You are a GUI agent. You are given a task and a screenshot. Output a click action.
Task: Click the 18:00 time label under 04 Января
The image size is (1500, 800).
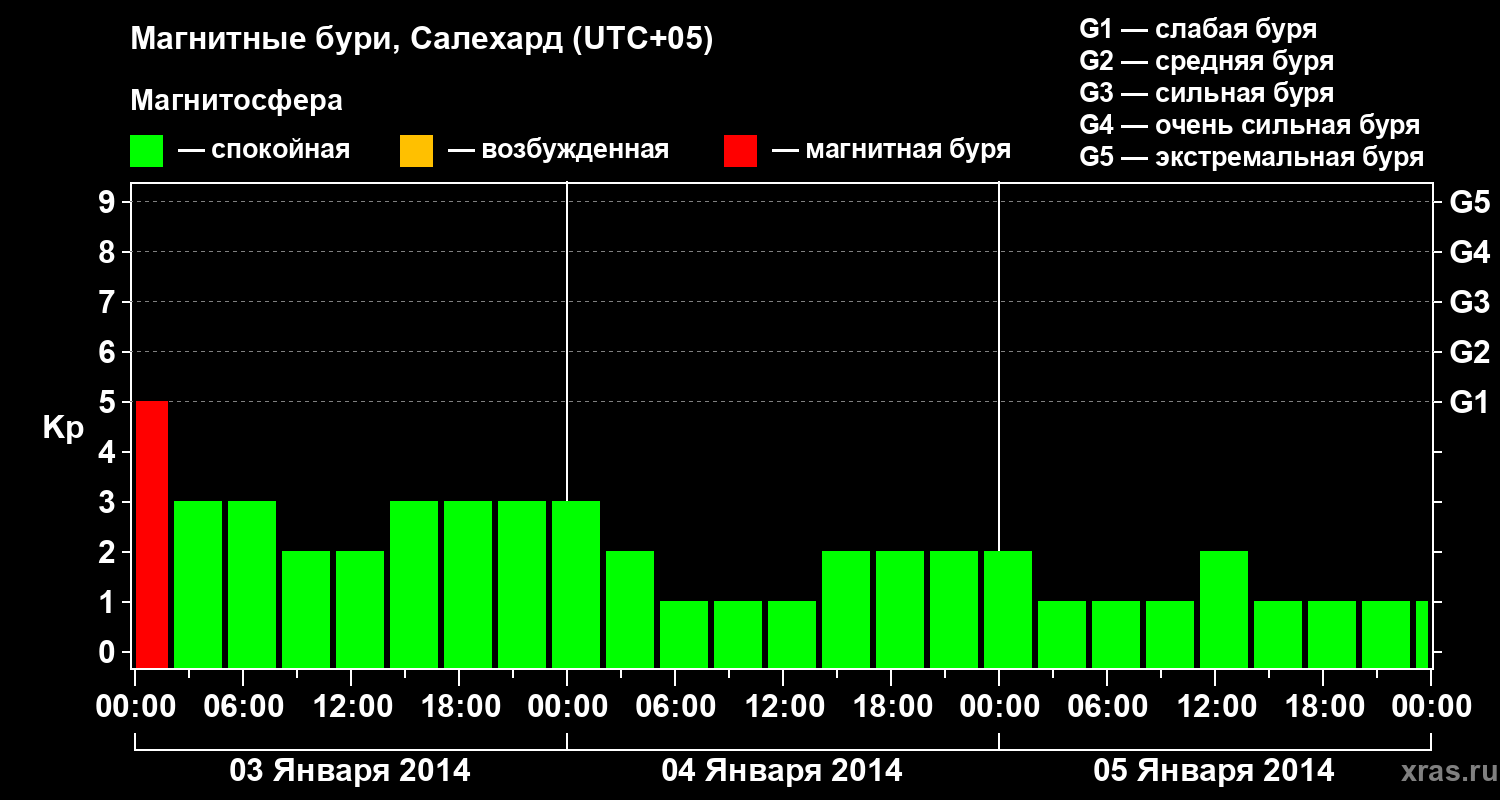pos(891,707)
